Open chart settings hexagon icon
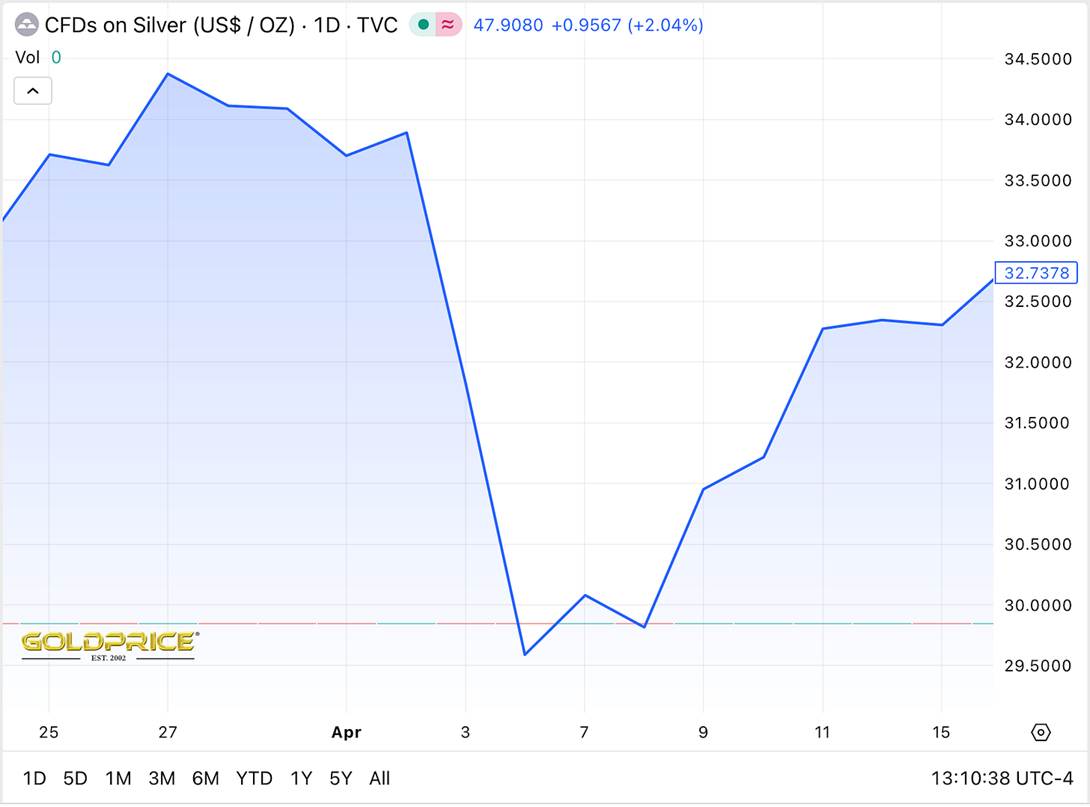 [x=1040, y=733]
